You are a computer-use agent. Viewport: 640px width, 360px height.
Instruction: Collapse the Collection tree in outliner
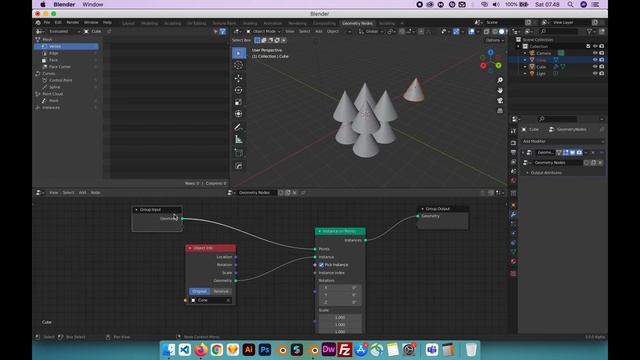click(x=519, y=47)
